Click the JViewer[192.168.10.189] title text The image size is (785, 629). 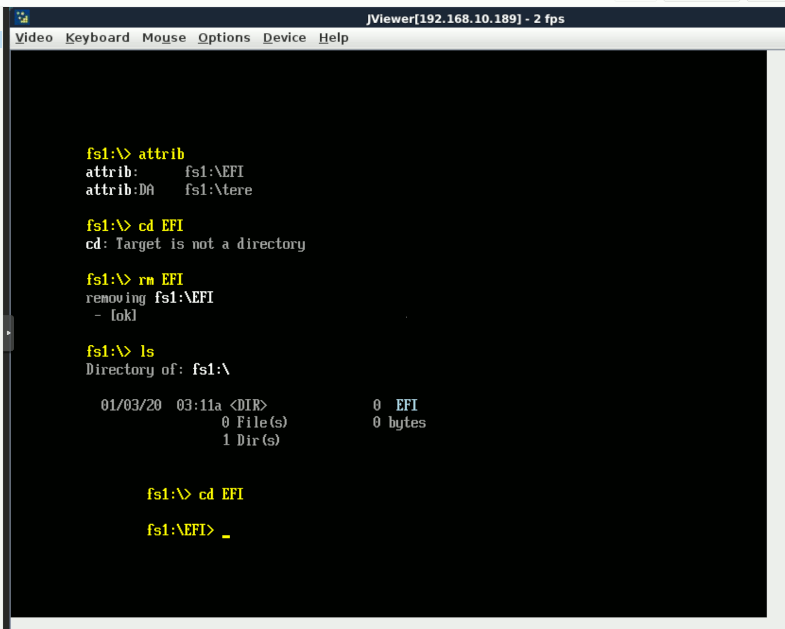pyautogui.click(x=466, y=19)
